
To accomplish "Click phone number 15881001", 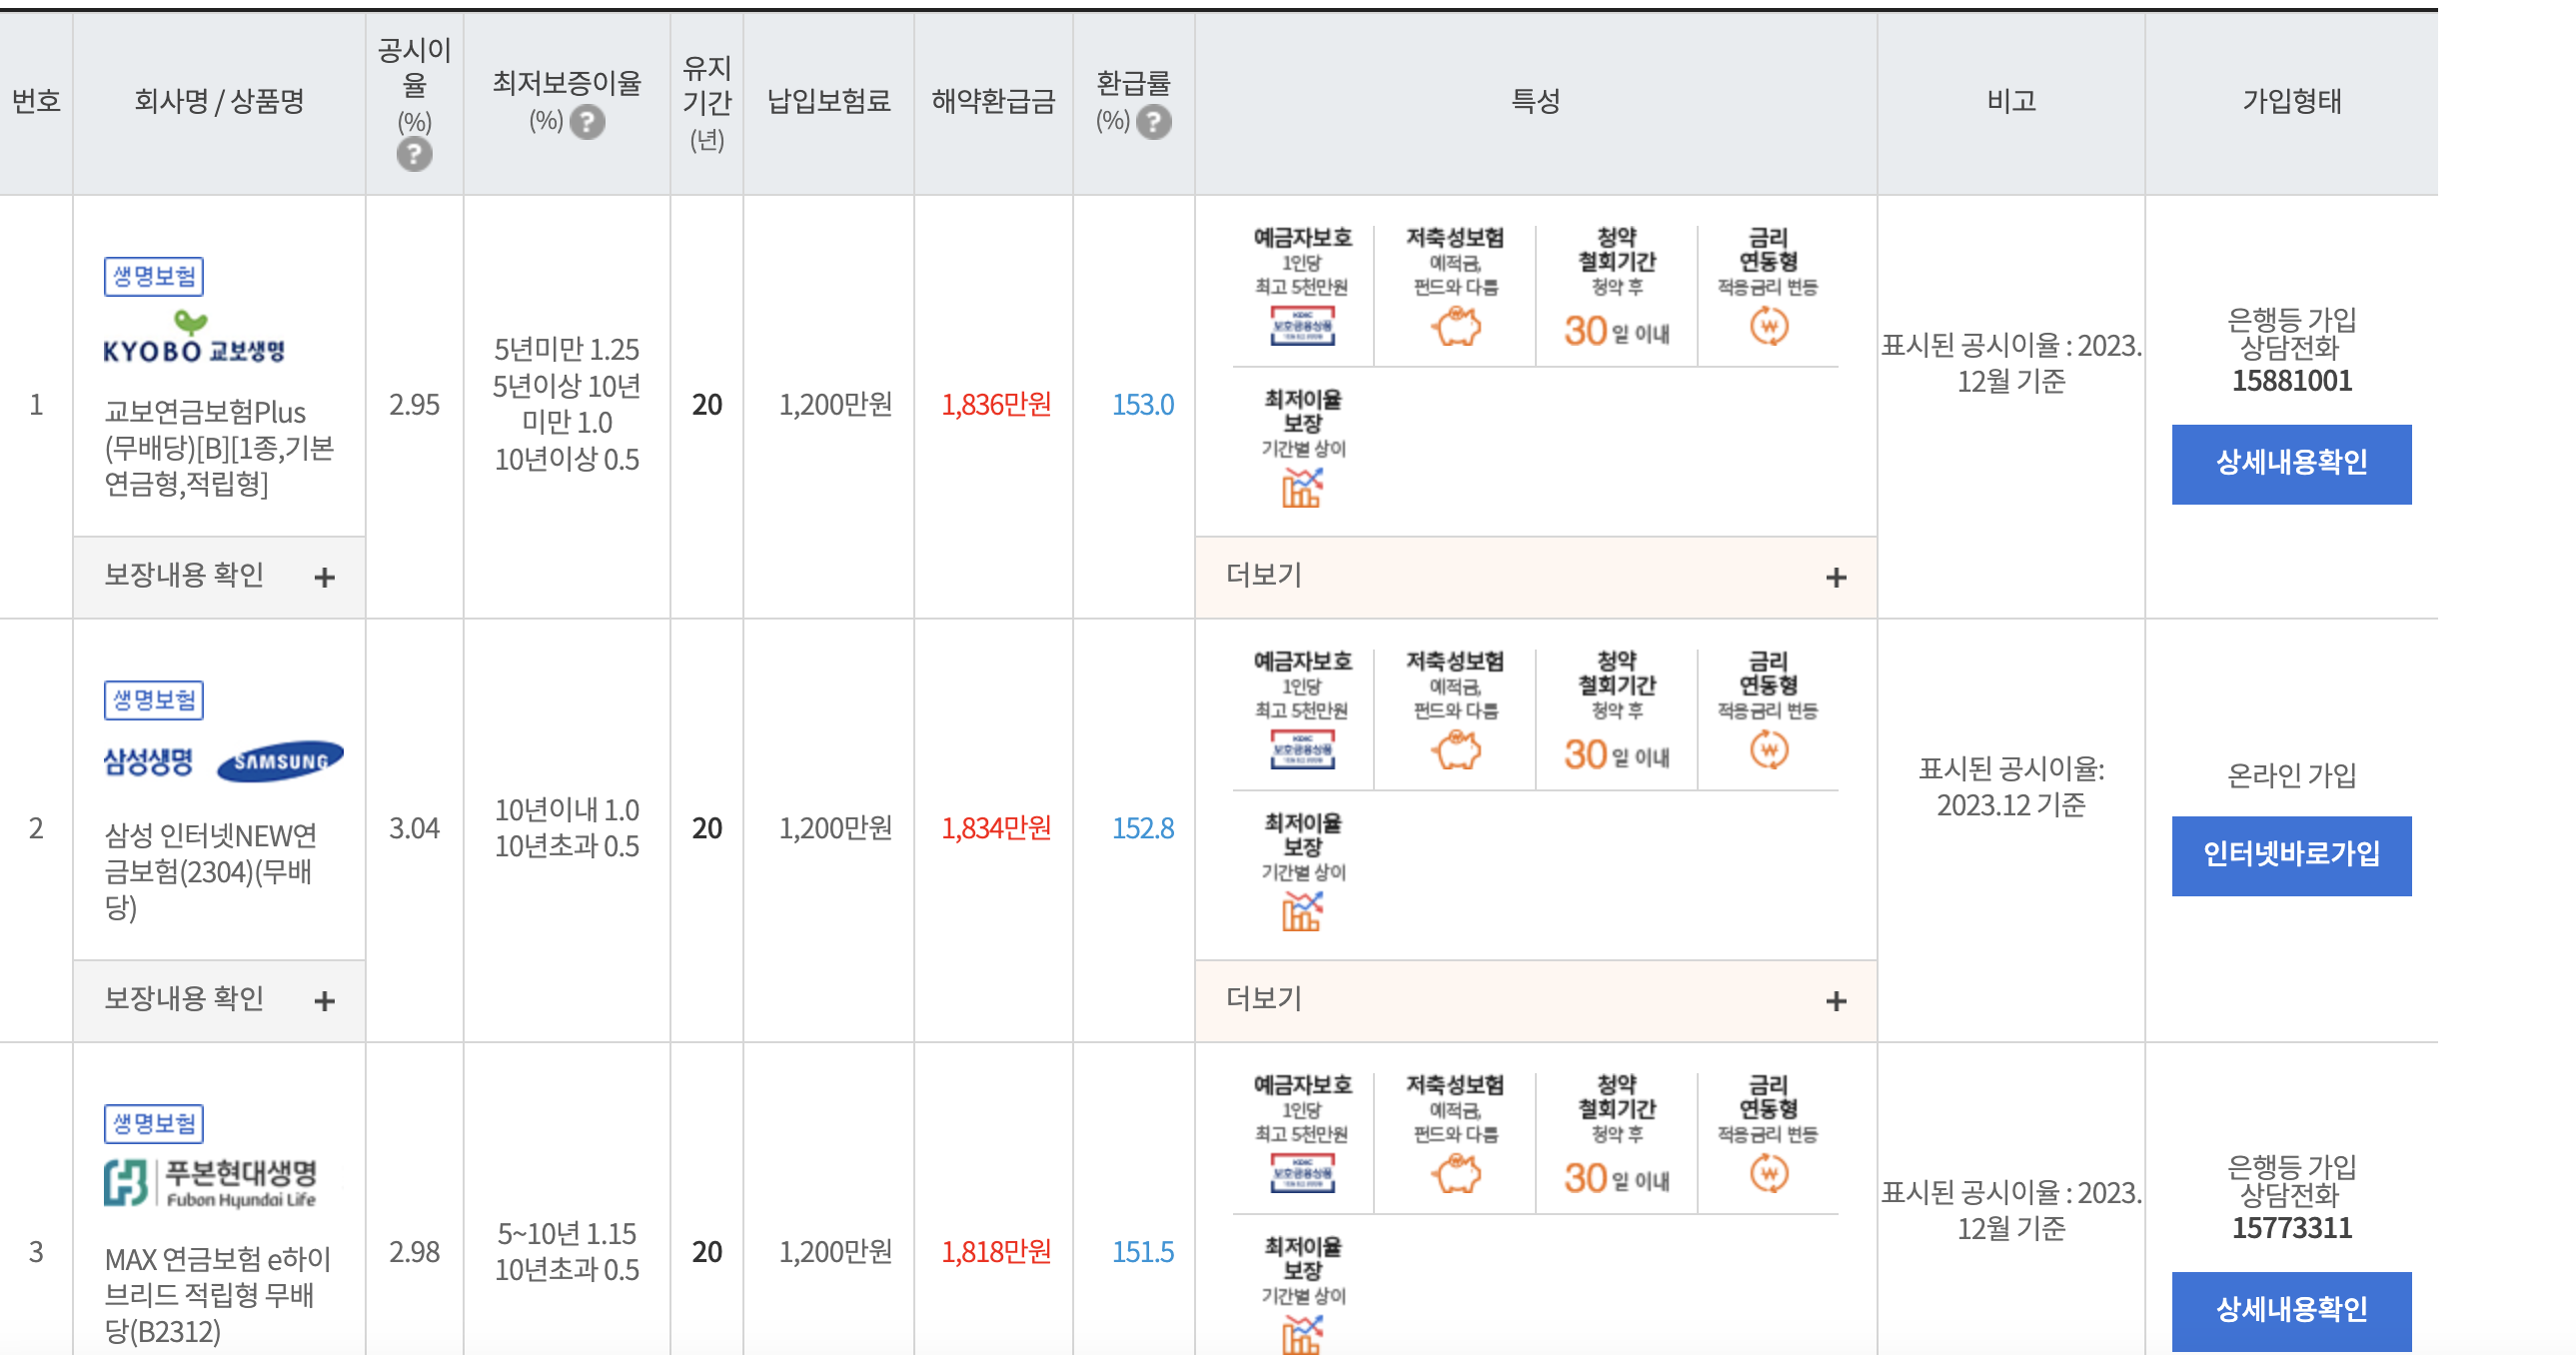I will (2291, 382).
